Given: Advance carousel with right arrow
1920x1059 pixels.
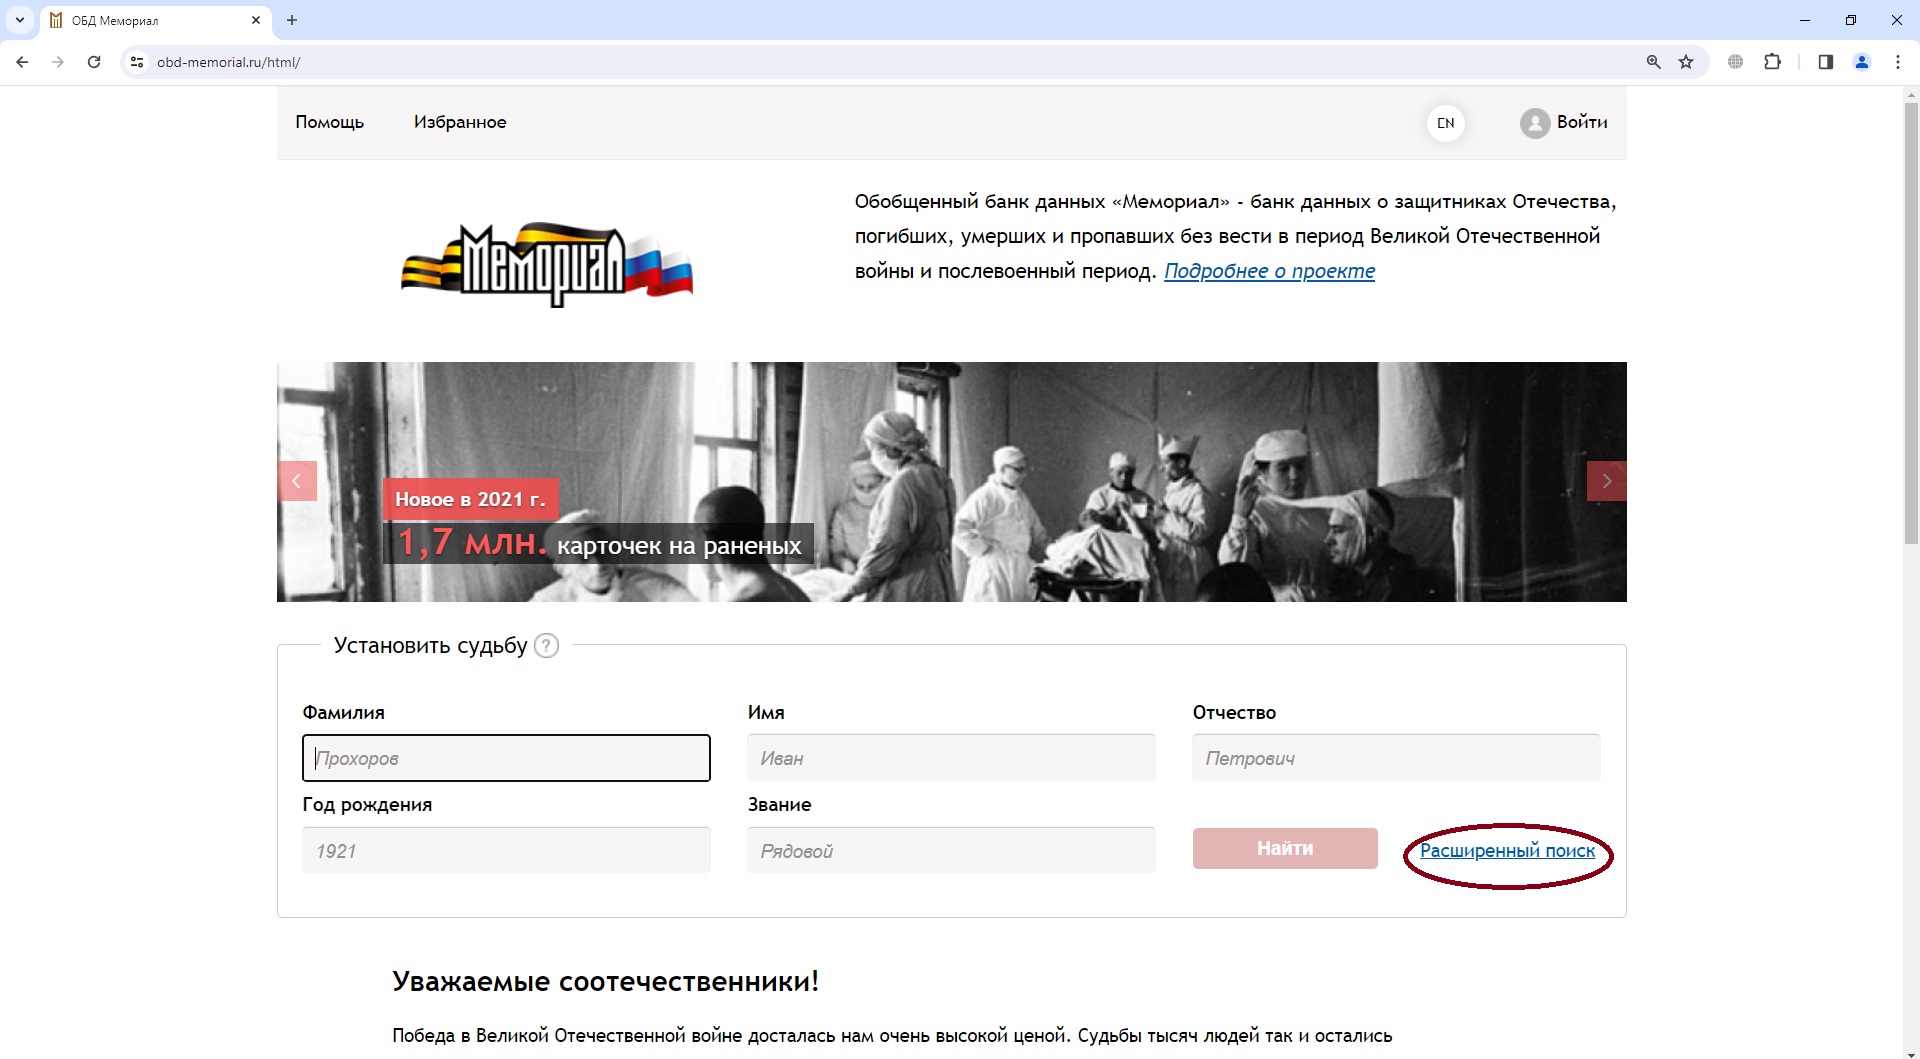Looking at the screenshot, I should pos(1607,481).
